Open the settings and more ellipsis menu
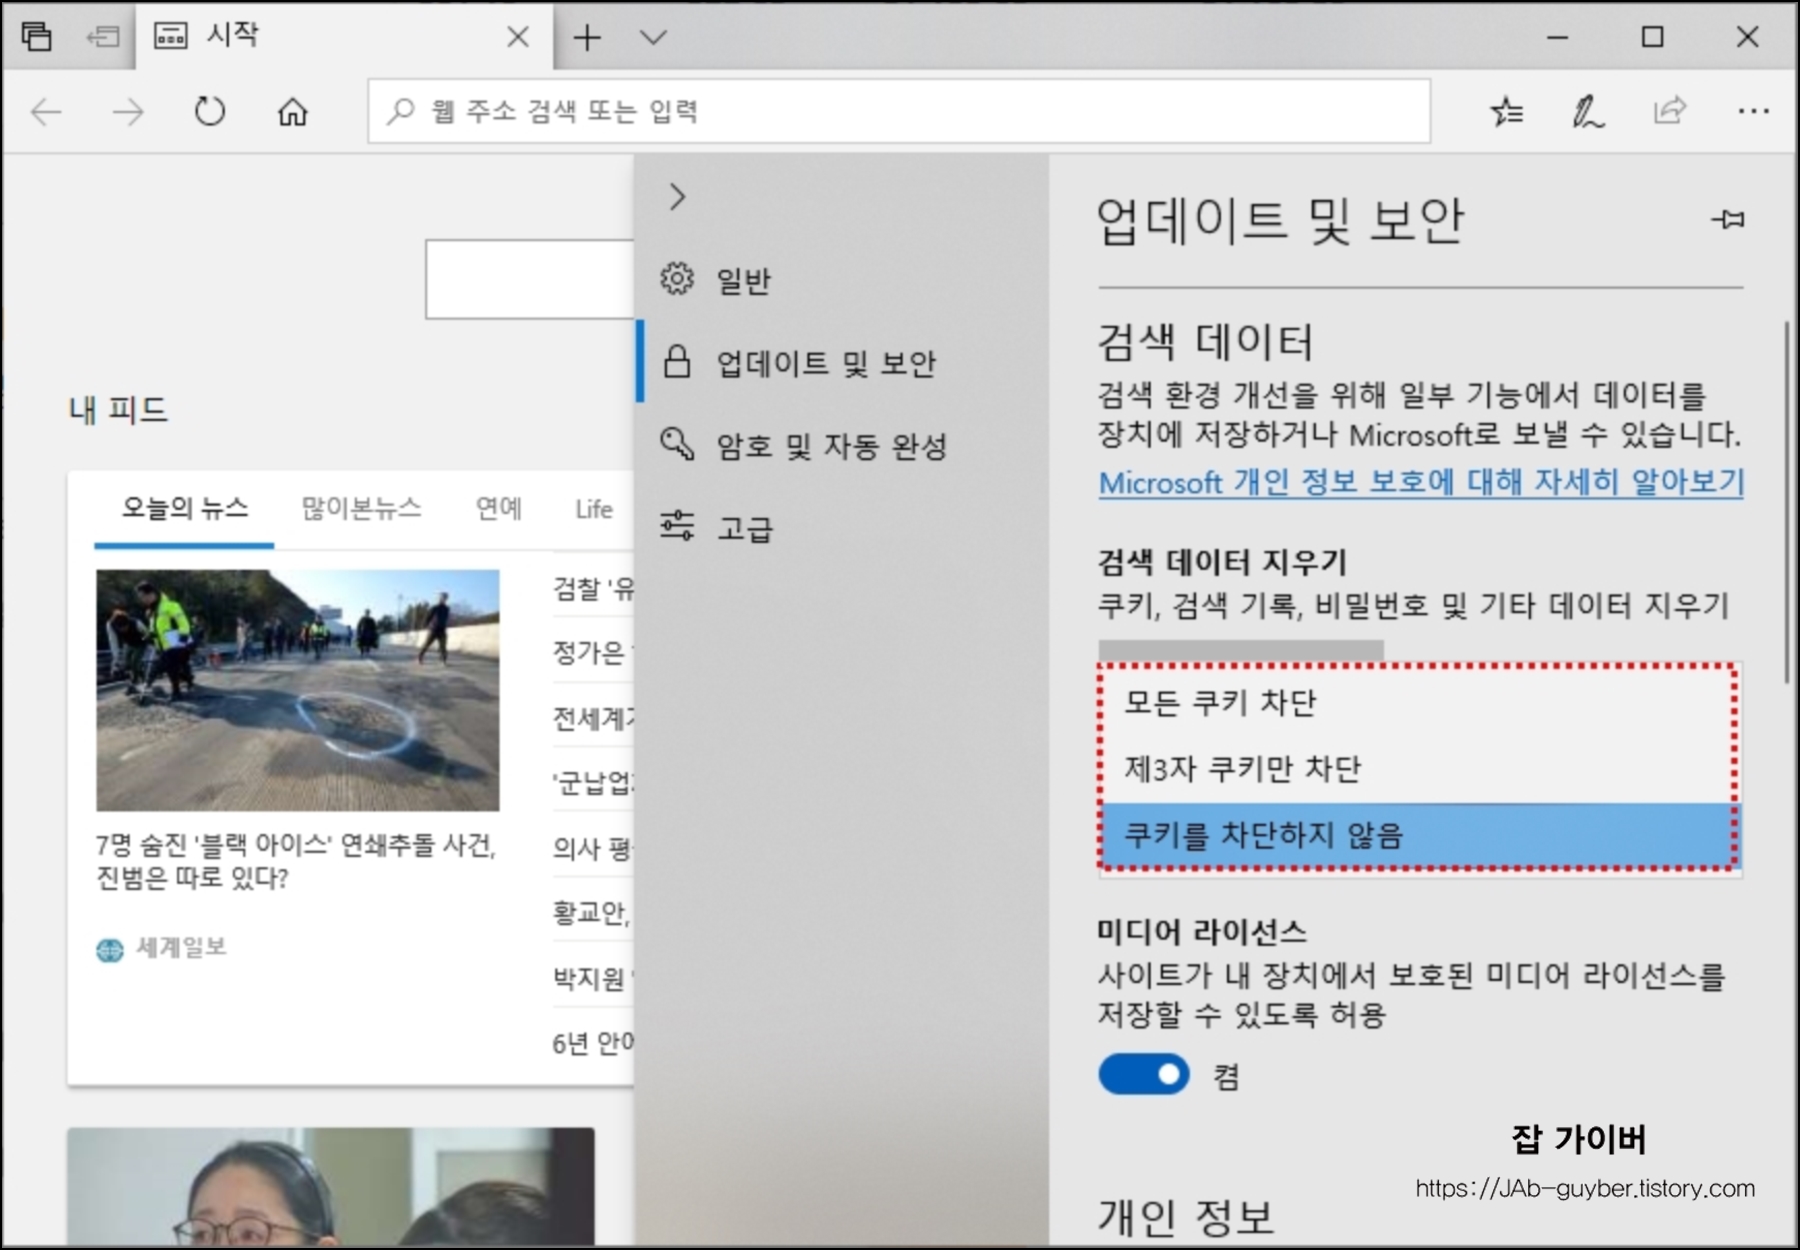 (x=1753, y=111)
